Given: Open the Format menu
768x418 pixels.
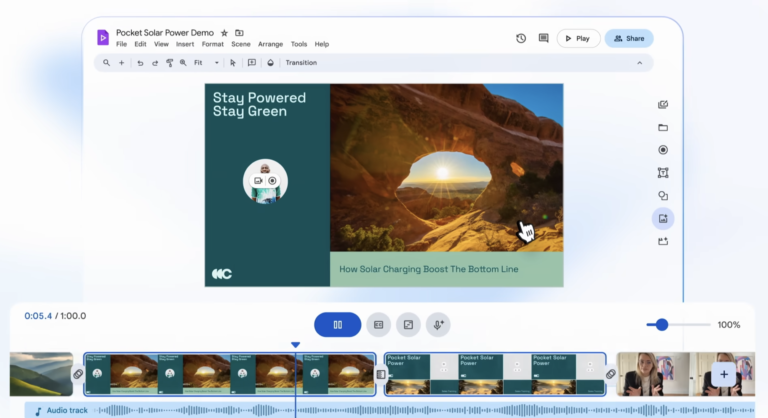Looking at the screenshot, I should pos(213,44).
